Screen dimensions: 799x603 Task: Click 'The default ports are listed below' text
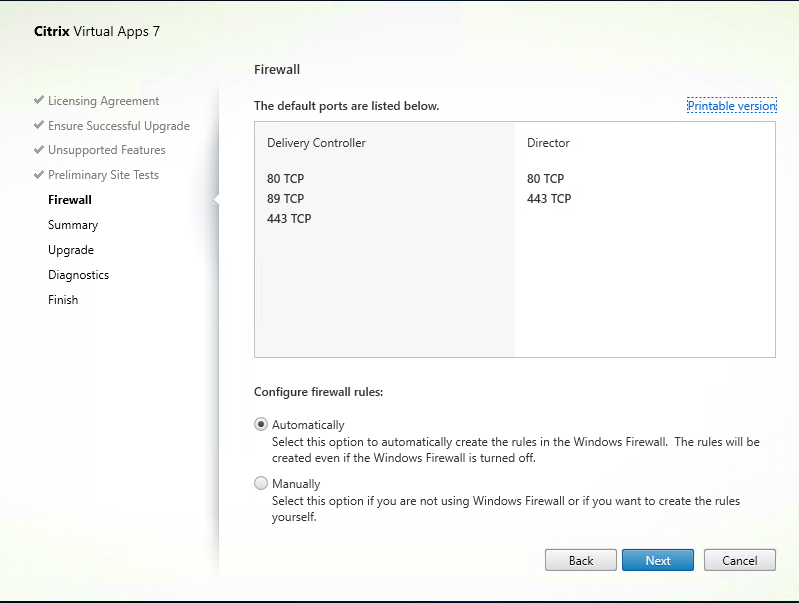[x=347, y=106]
